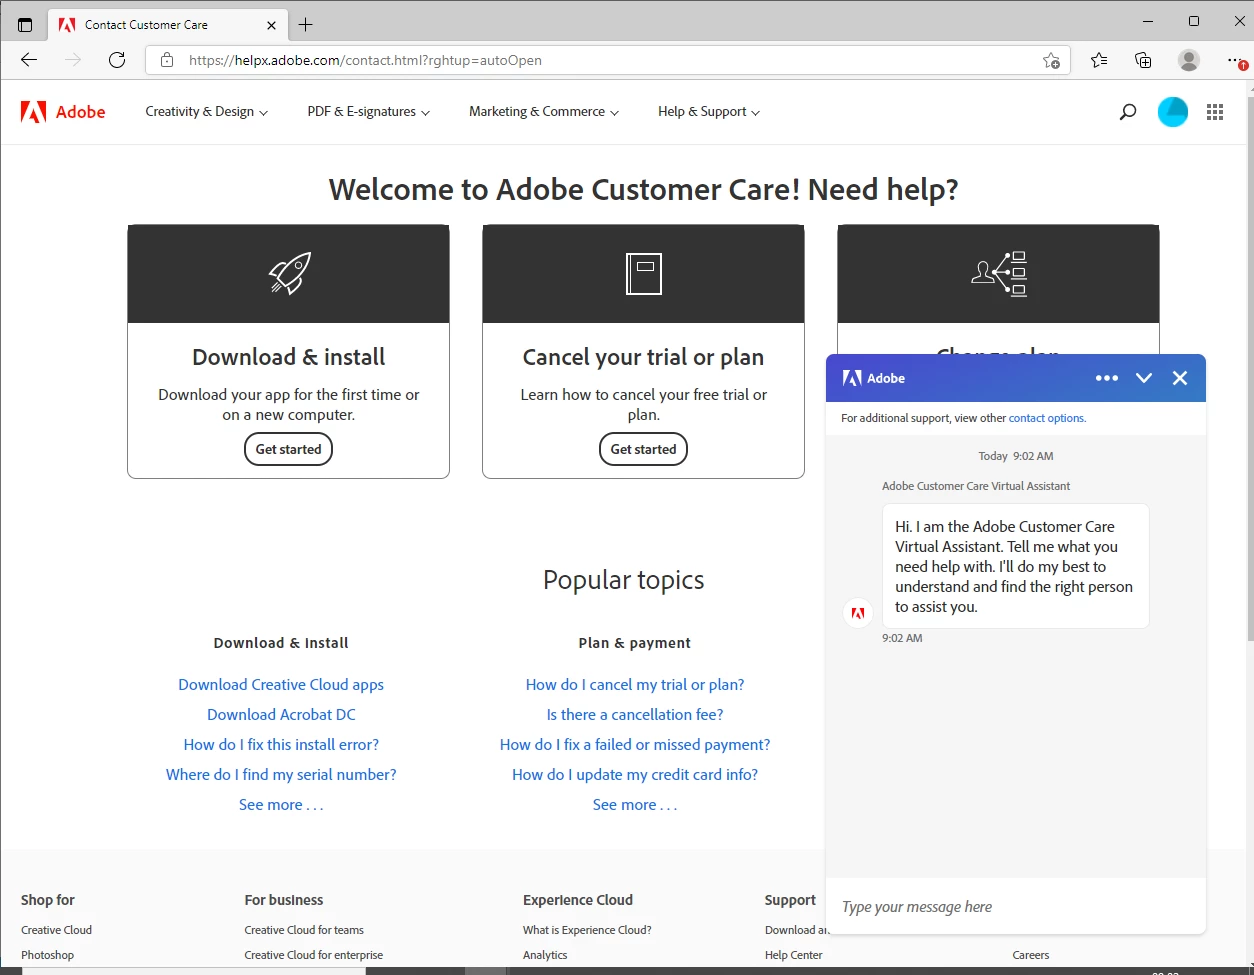The height and width of the screenshot is (975, 1254).
Task: Open contact options link in chat
Action: (x=1047, y=418)
